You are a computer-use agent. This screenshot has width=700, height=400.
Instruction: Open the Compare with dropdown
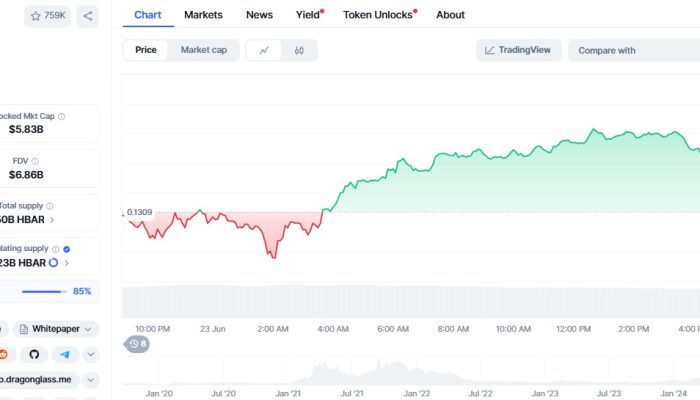tap(632, 50)
